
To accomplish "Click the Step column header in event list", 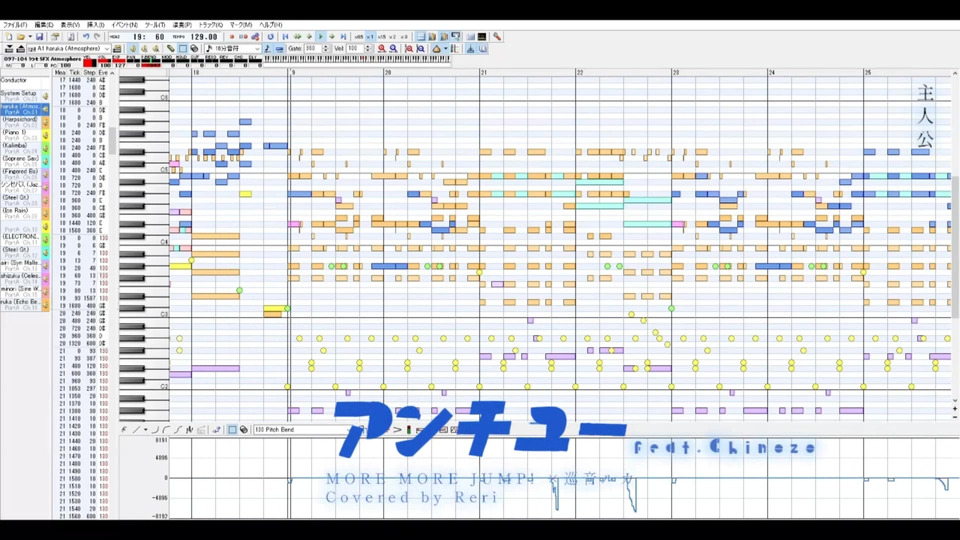I will (89, 72).
